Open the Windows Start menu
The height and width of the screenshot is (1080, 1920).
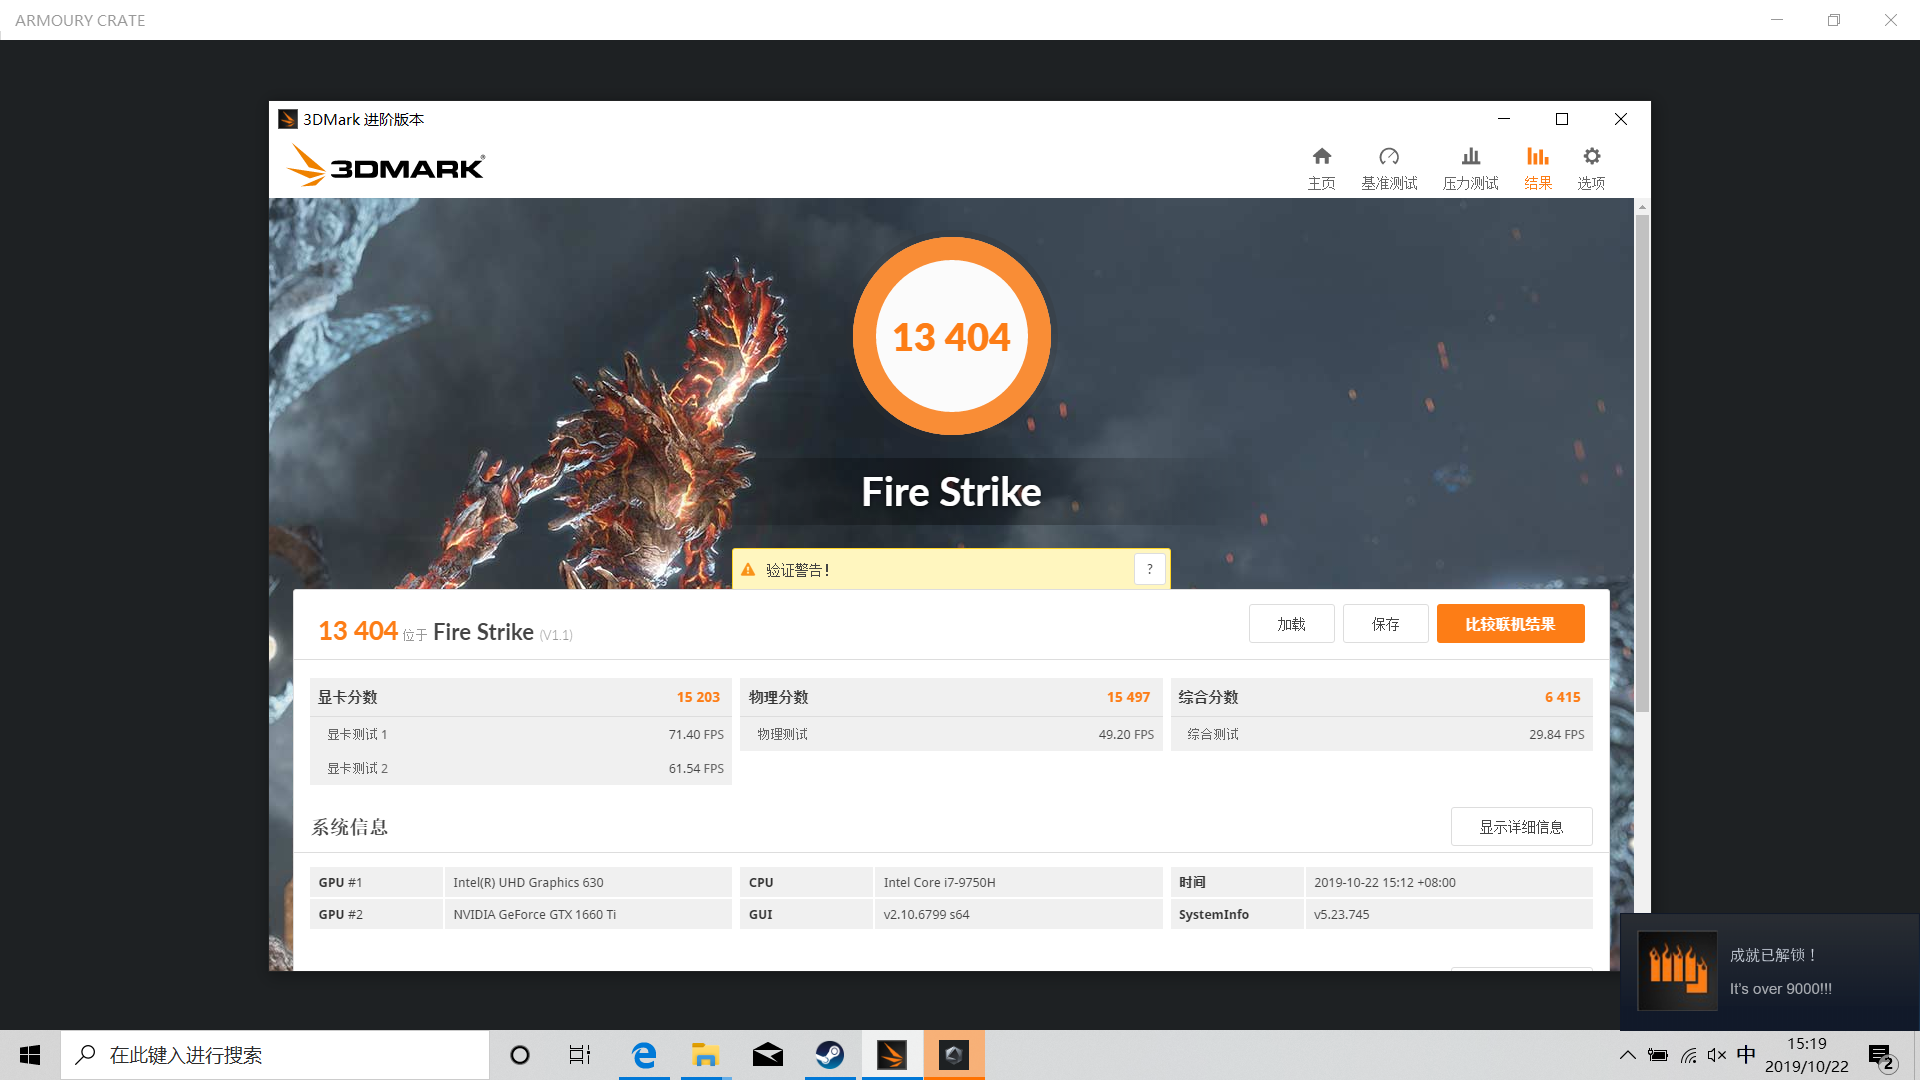[x=30, y=1055]
